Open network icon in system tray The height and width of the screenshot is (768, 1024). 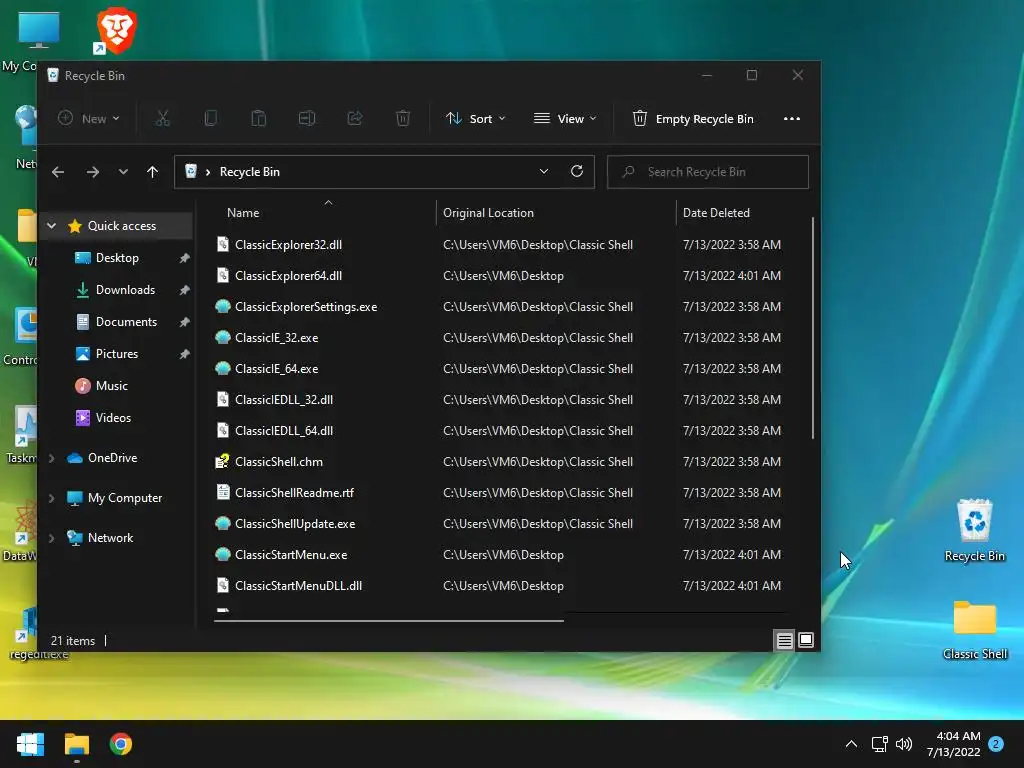tap(879, 744)
